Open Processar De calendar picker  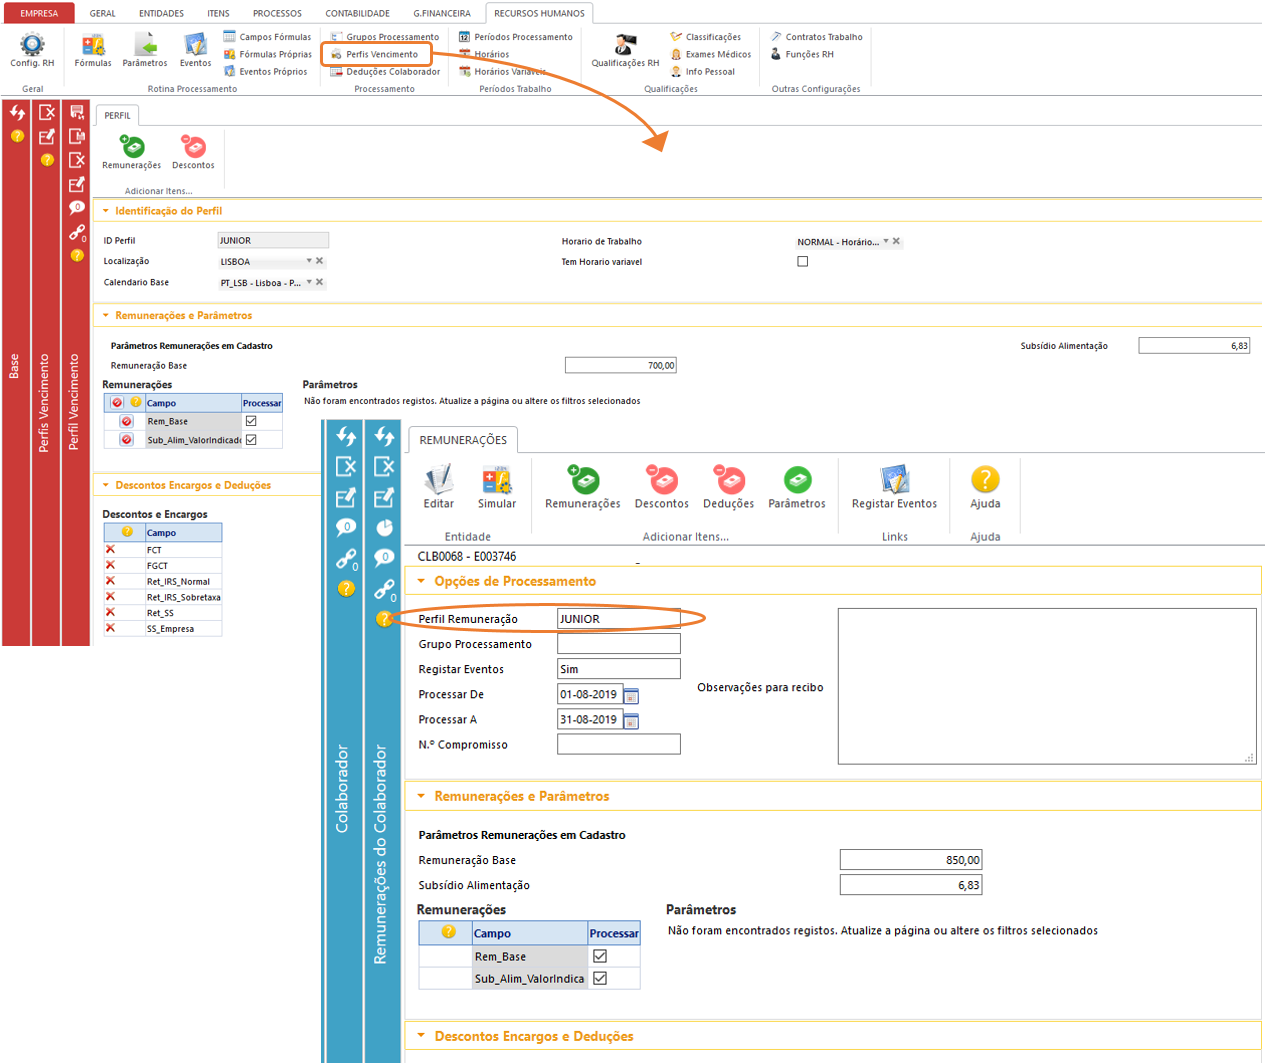[x=631, y=695]
